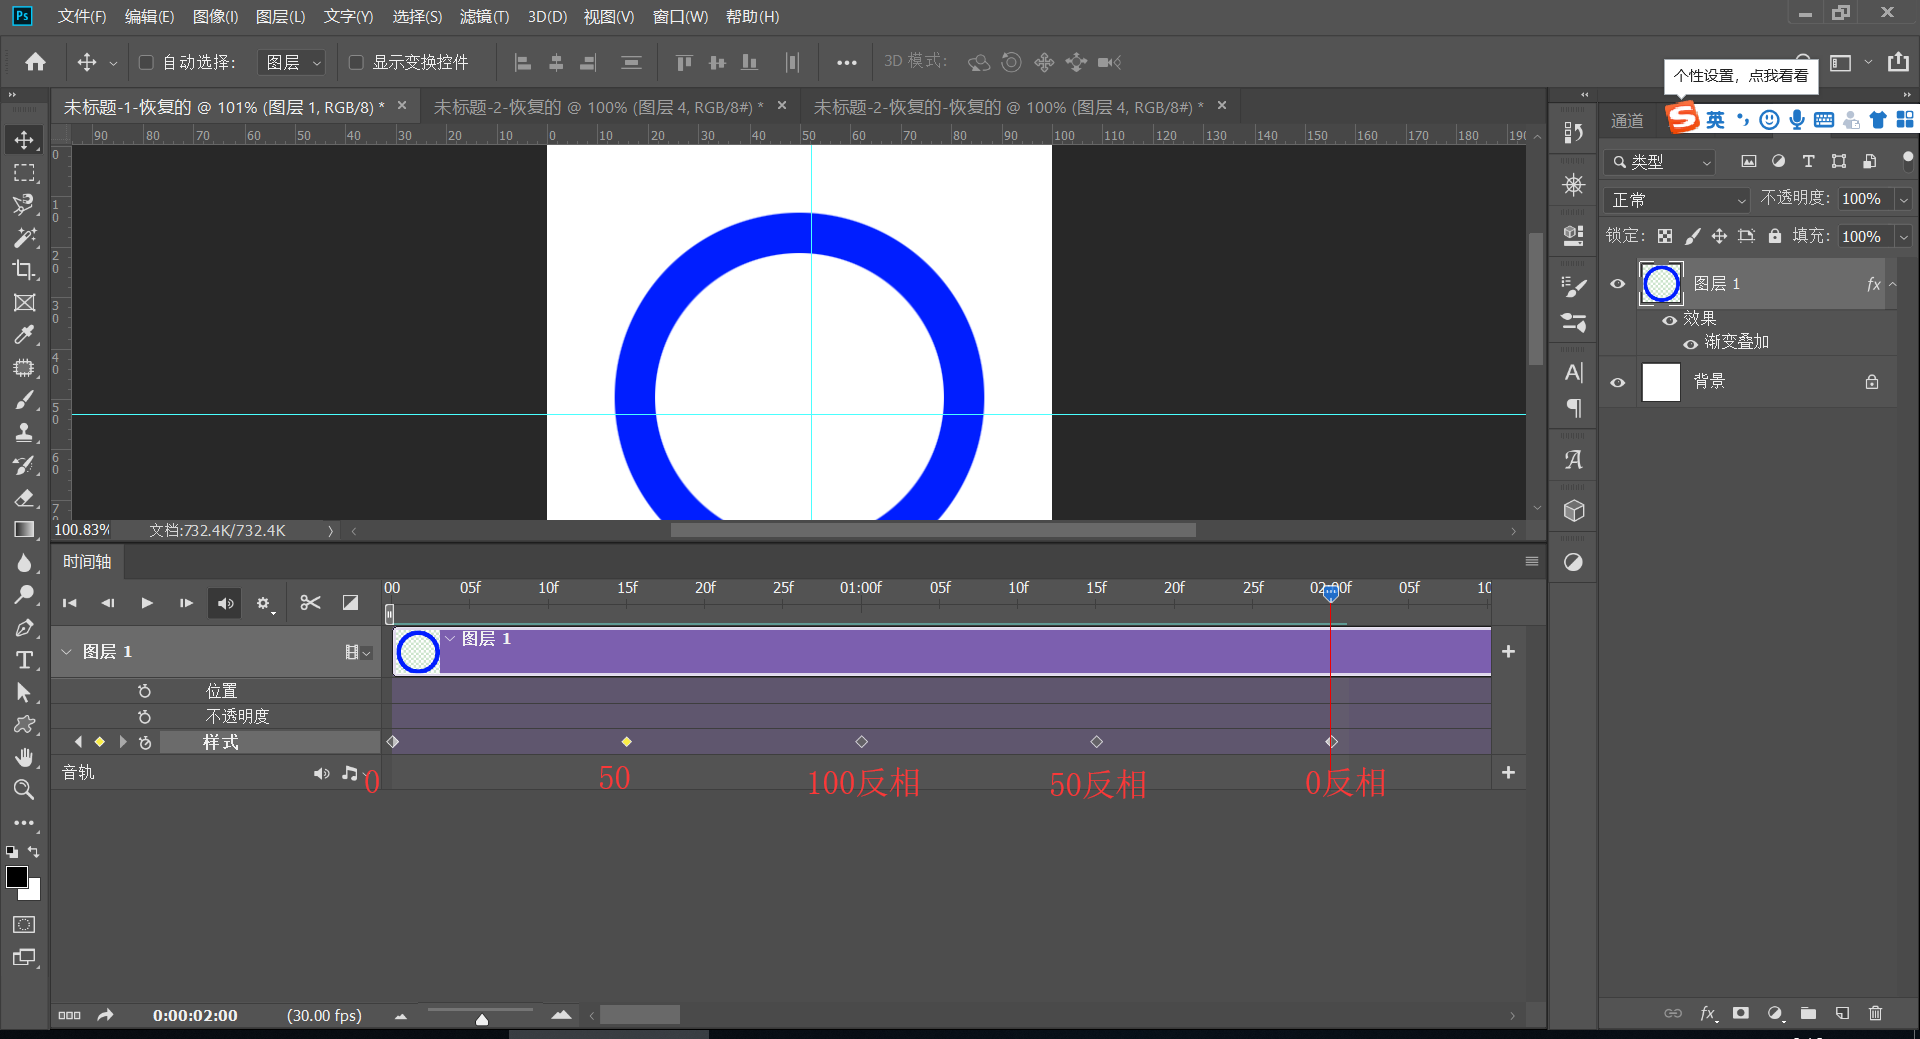Viewport: 1920px width, 1039px height.
Task: Click the foreground color swatch
Action: coord(17,877)
